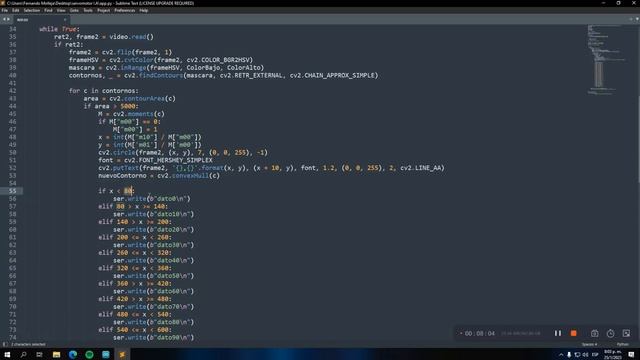The image size is (640, 360).
Task: Click the recorder picture-in-picture icon
Action: tap(626, 333)
